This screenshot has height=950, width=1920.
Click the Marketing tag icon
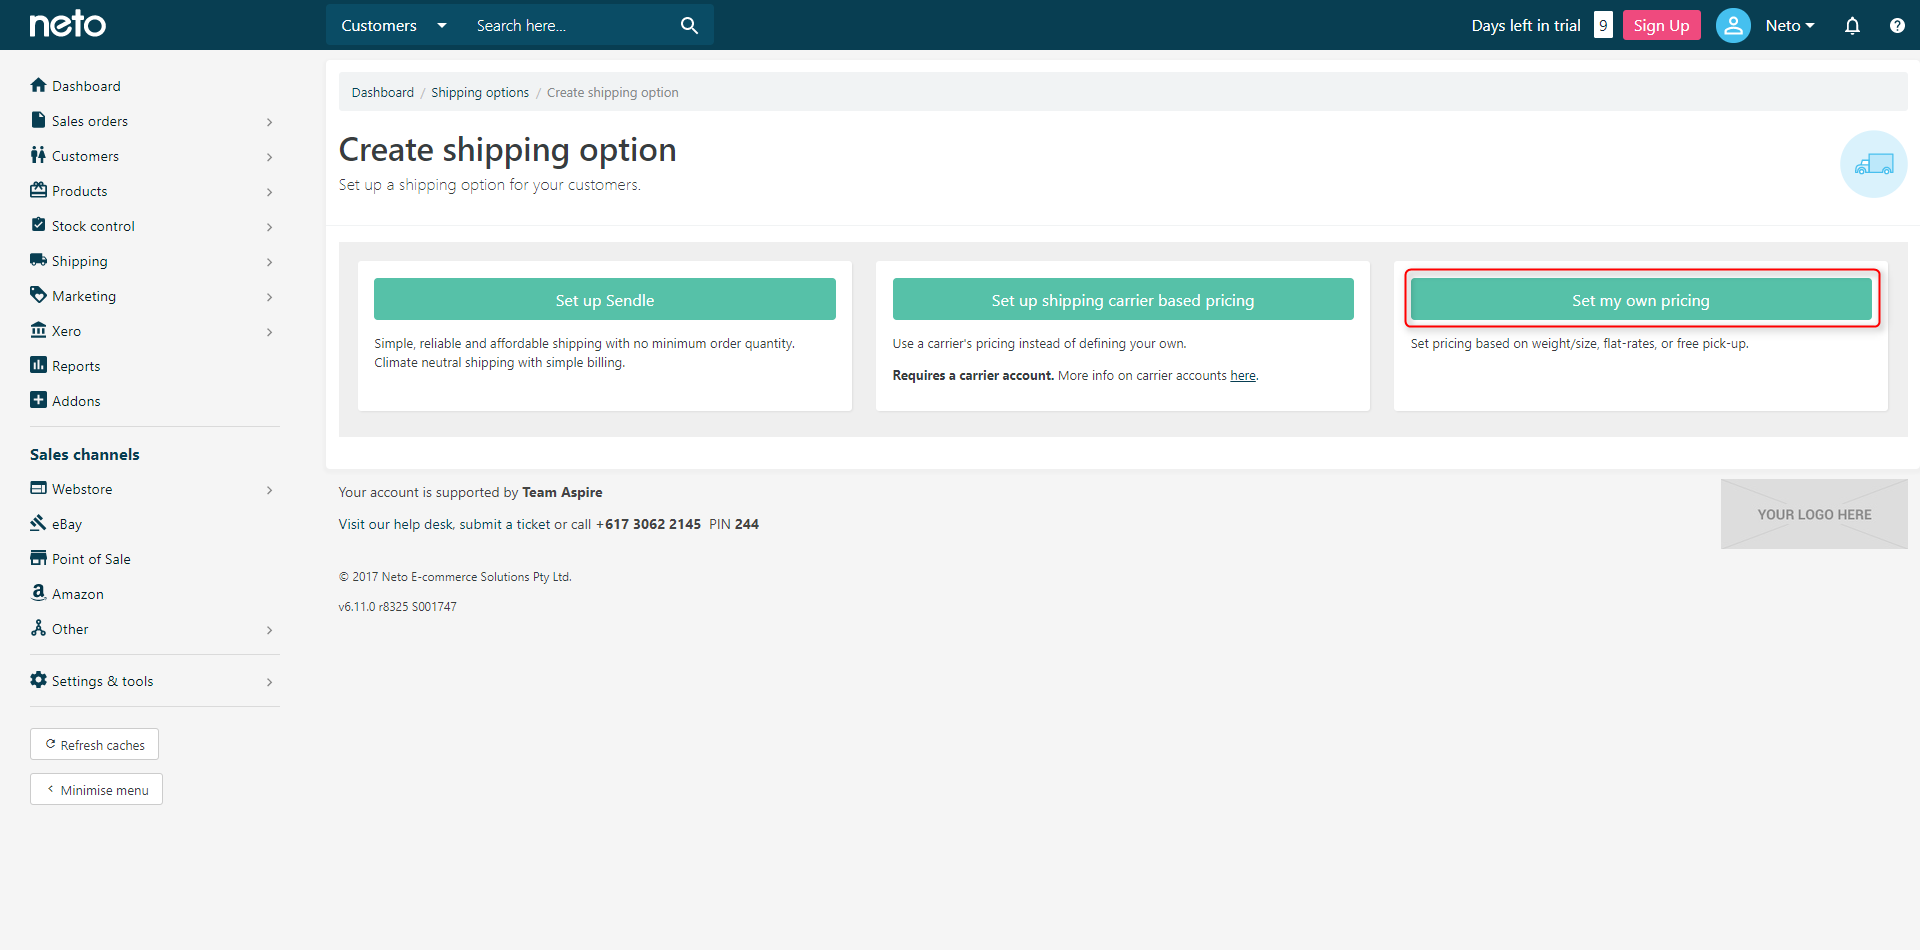38,295
